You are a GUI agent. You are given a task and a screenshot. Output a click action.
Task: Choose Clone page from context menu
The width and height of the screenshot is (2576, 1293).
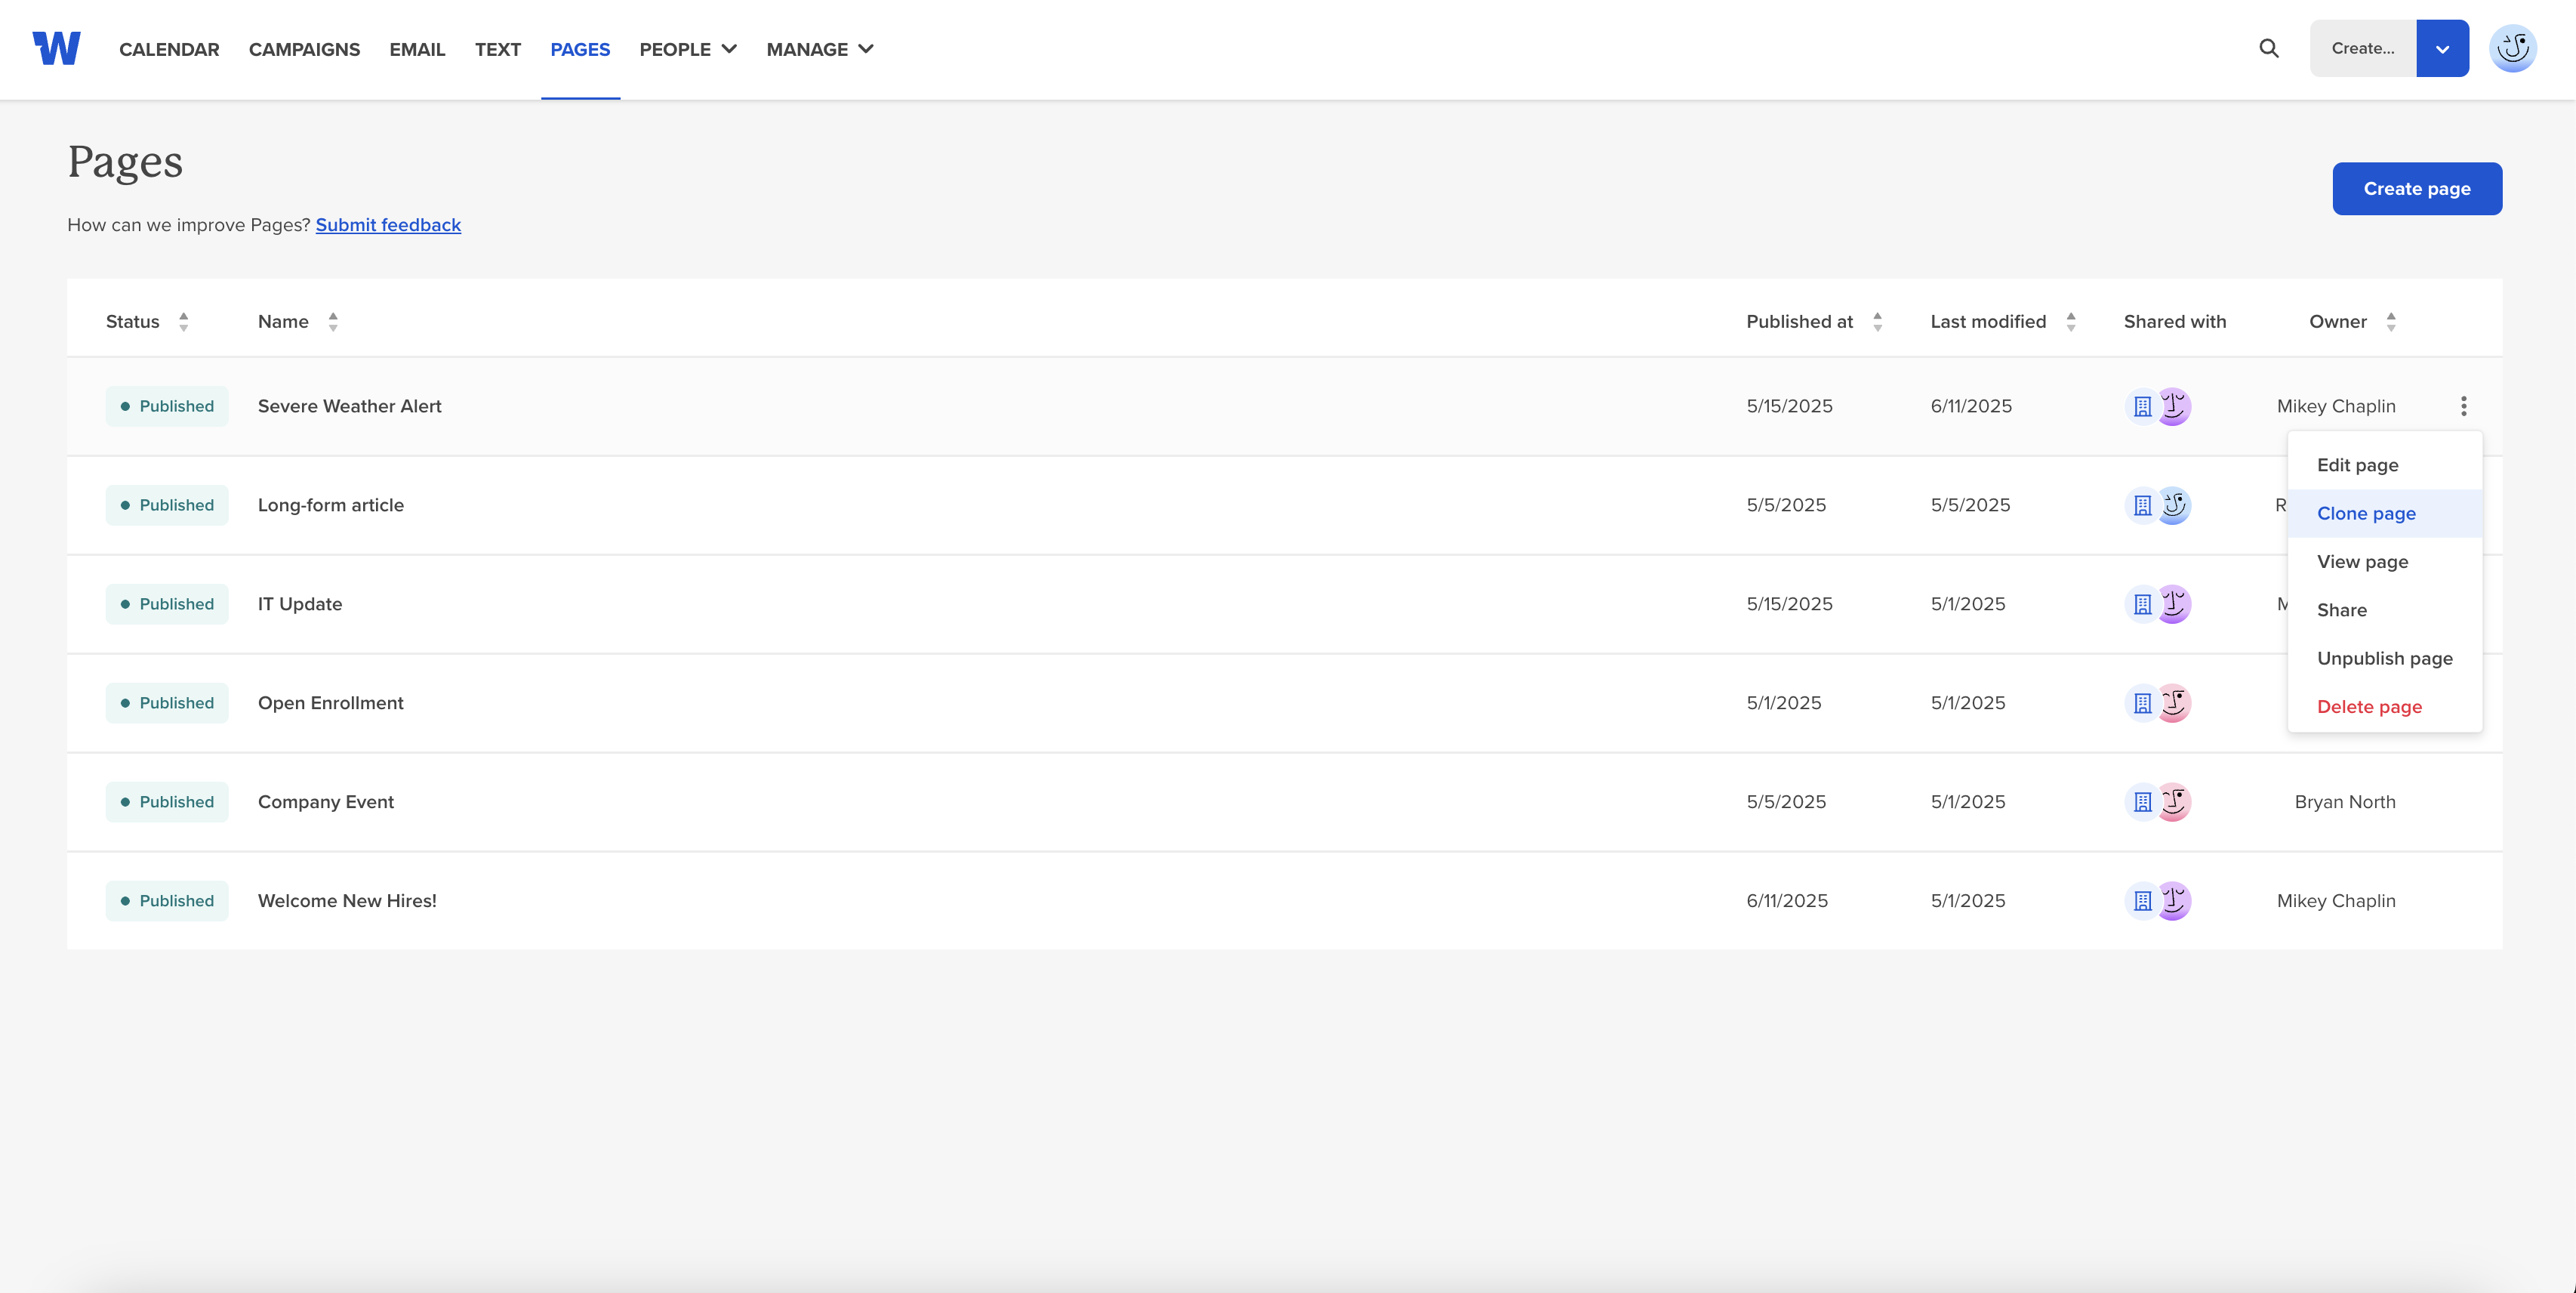(2385, 513)
